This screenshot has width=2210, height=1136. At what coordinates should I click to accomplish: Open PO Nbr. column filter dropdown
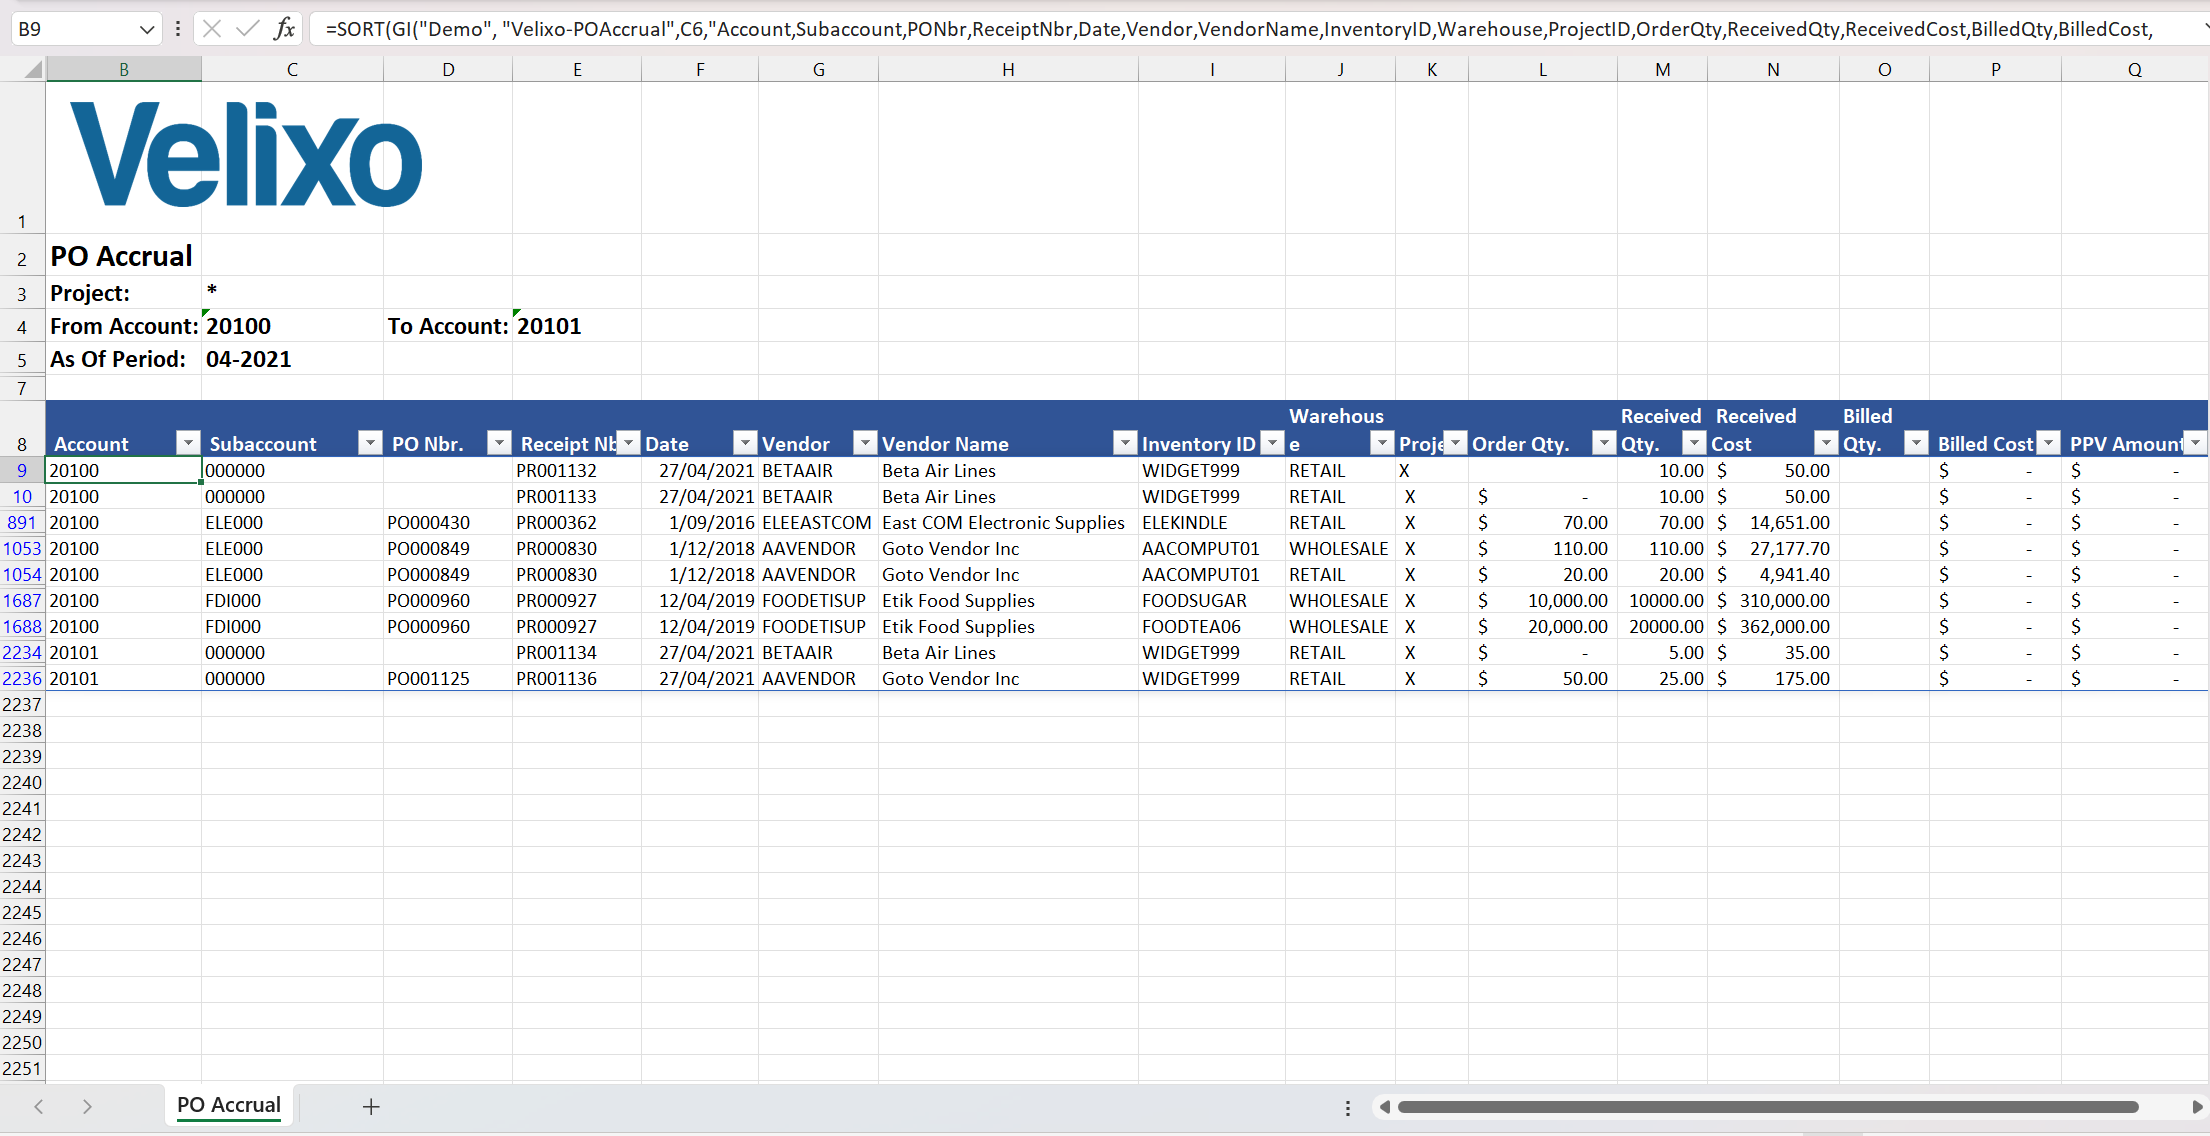[498, 442]
